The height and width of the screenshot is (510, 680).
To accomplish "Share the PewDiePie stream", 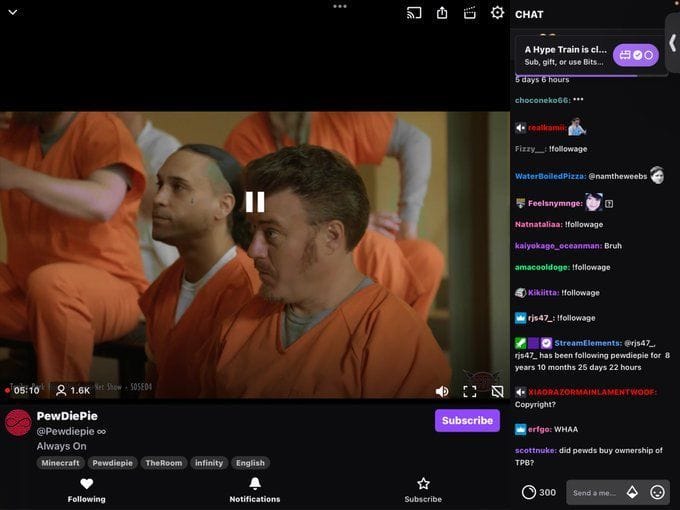I will [x=442, y=13].
